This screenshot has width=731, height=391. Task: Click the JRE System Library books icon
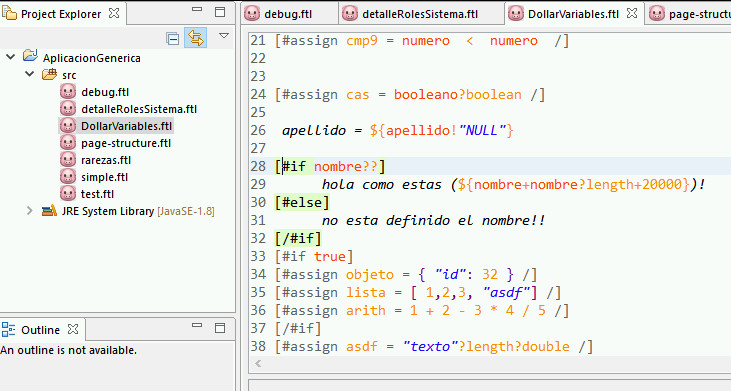point(49,211)
